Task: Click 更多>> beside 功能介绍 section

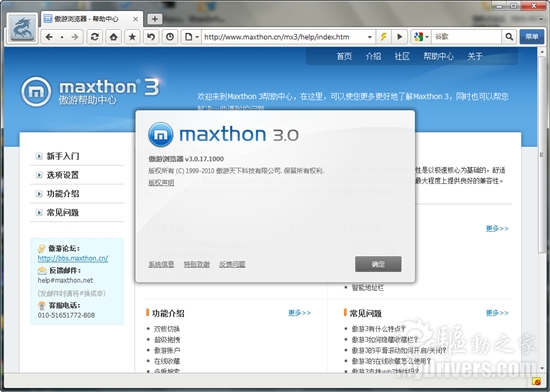Action: pos(300,313)
